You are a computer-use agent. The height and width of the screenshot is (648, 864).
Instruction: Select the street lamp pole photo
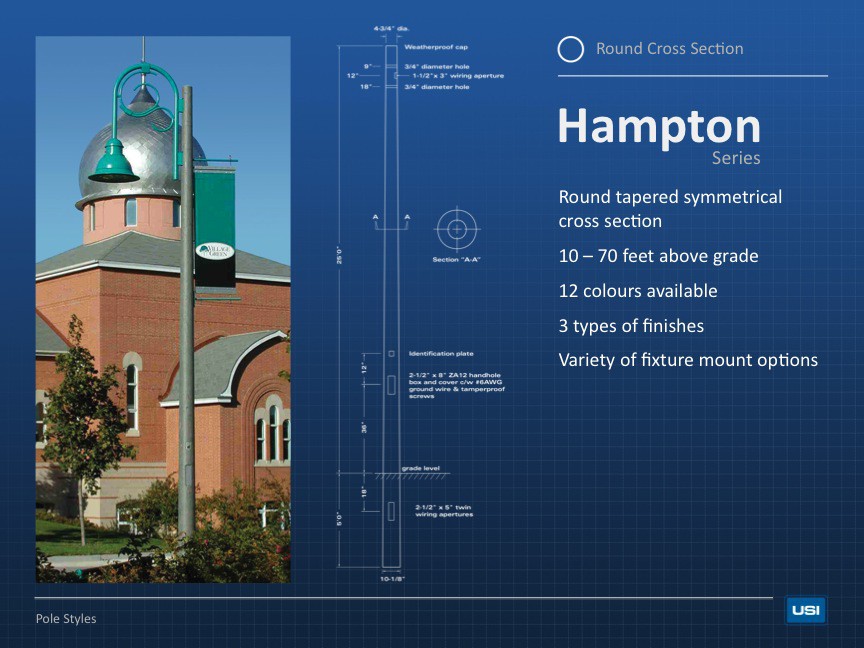point(163,309)
